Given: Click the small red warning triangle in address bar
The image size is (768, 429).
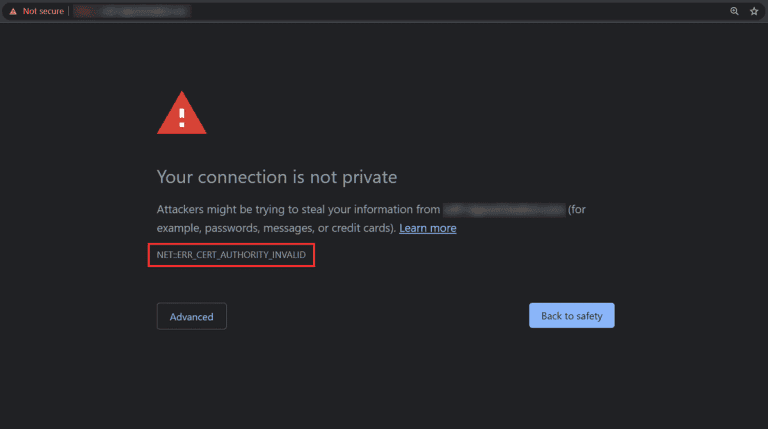Looking at the screenshot, I should (13, 11).
